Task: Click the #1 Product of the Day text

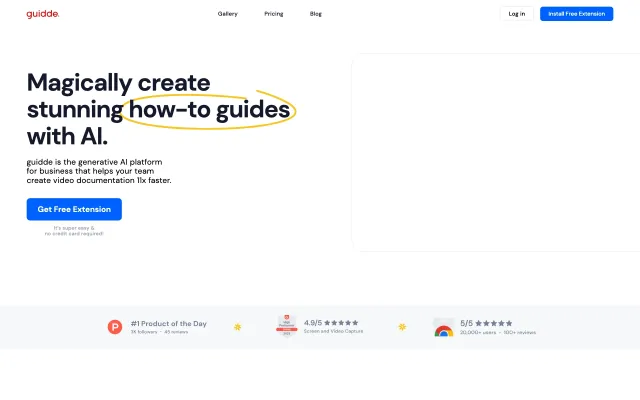Action: click(168, 323)
